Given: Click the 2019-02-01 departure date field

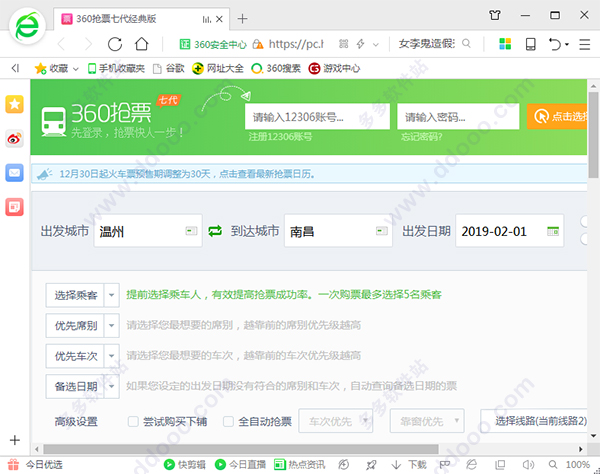Looking at the screenshot, I should pos(509,231).
